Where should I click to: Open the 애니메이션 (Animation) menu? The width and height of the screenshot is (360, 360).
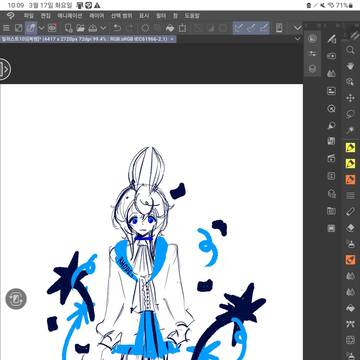click(70, 16)
